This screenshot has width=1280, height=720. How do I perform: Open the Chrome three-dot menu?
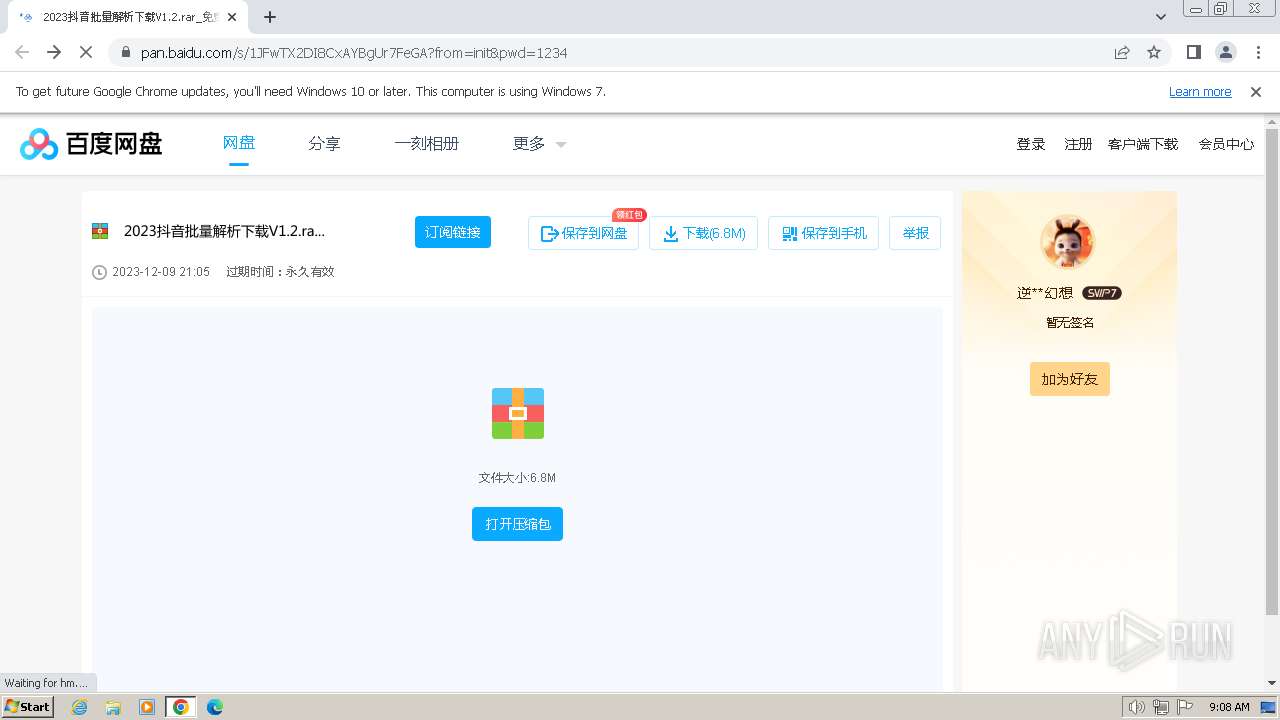pyautogui.click(x=1257, y=52)
